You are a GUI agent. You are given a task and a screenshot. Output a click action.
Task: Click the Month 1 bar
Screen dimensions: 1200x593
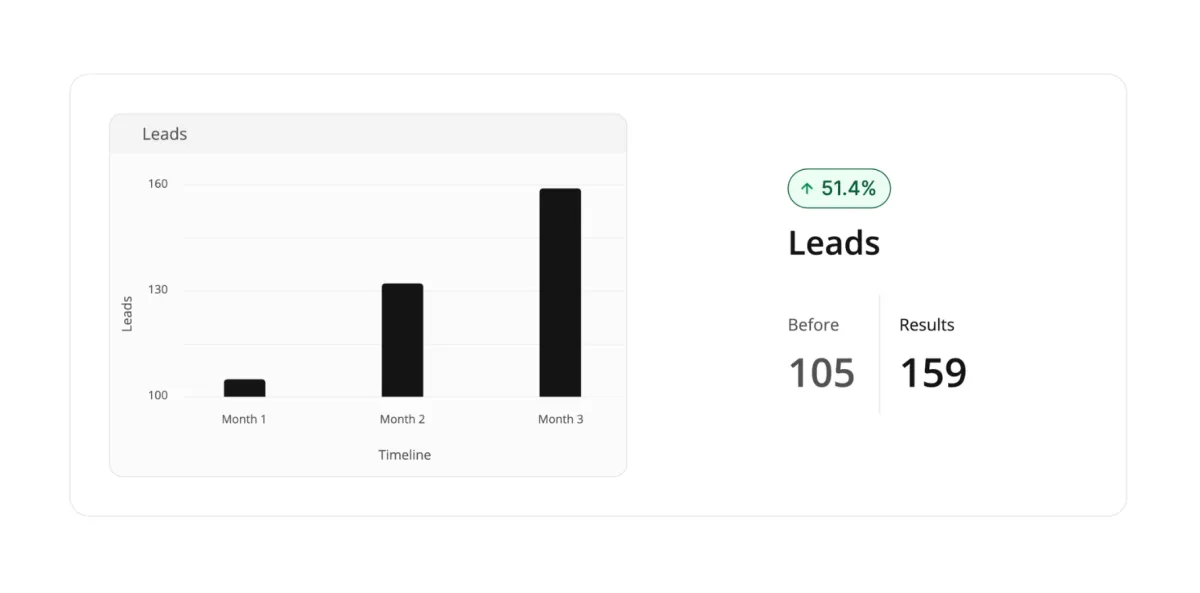245,388
